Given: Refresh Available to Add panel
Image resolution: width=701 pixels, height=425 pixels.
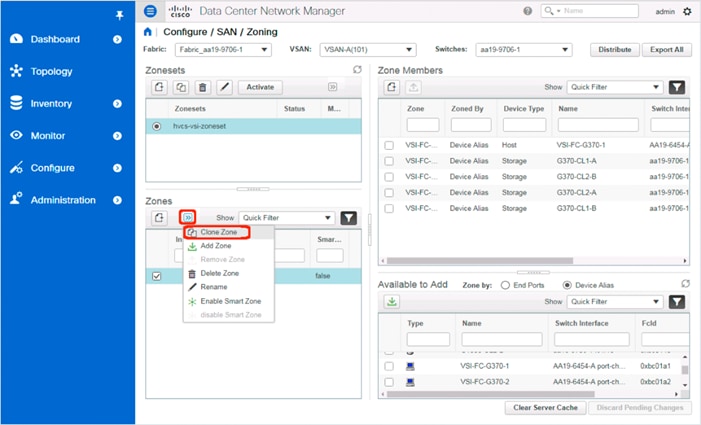Looking at the screenshot, I should [x=685, y=284].
